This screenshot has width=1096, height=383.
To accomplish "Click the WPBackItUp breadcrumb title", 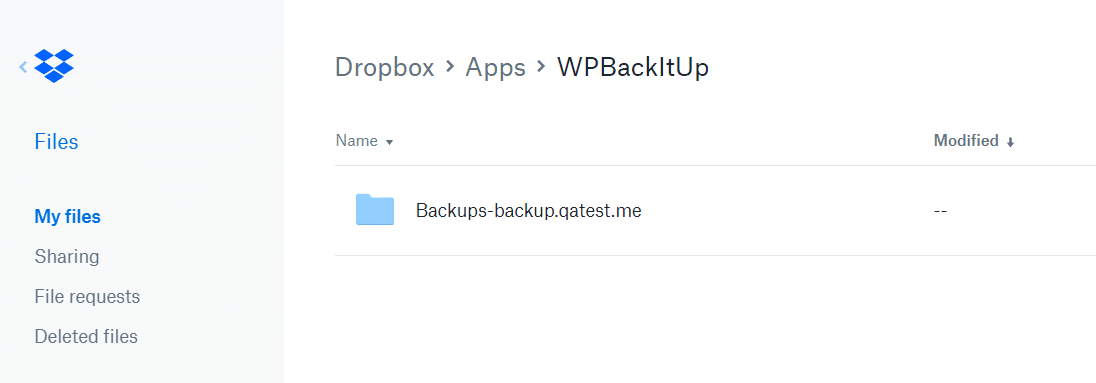I will [x=633, y=67].
